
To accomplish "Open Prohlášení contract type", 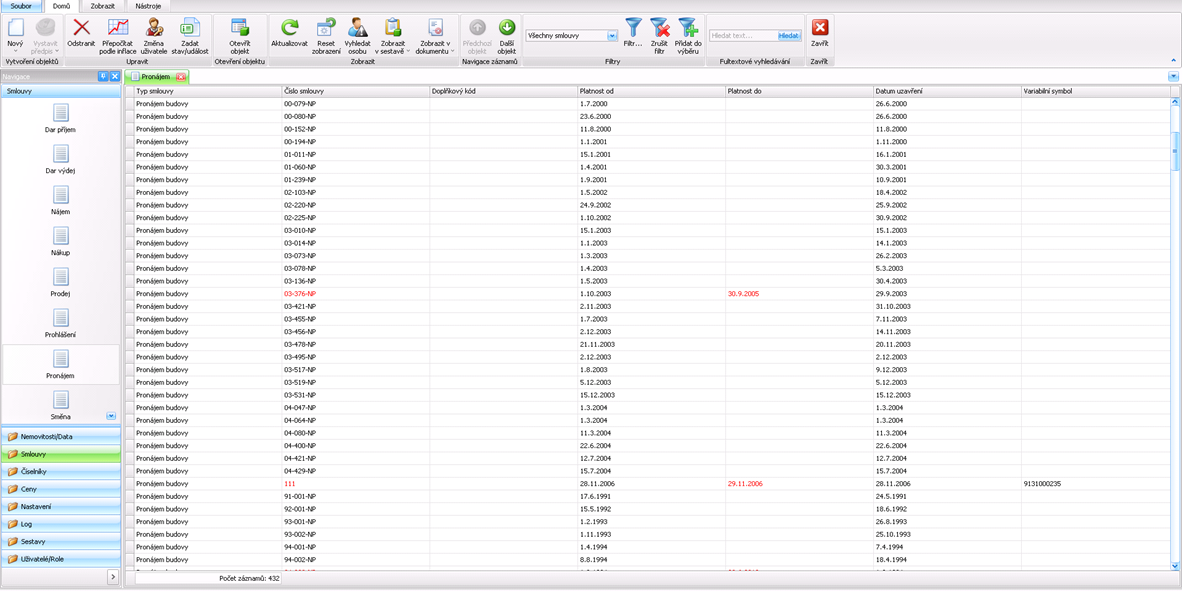I will point(60,323).
